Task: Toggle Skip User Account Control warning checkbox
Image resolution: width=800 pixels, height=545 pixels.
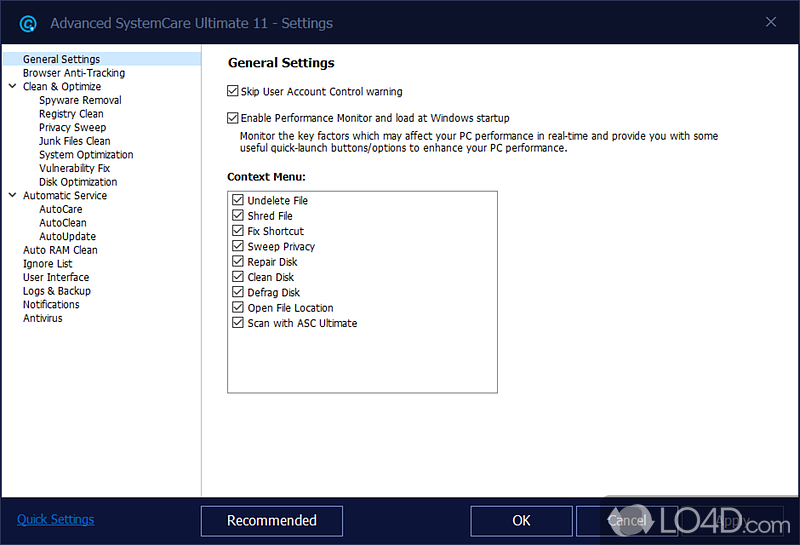Action: pyautogui.click(x=233, y=92)
